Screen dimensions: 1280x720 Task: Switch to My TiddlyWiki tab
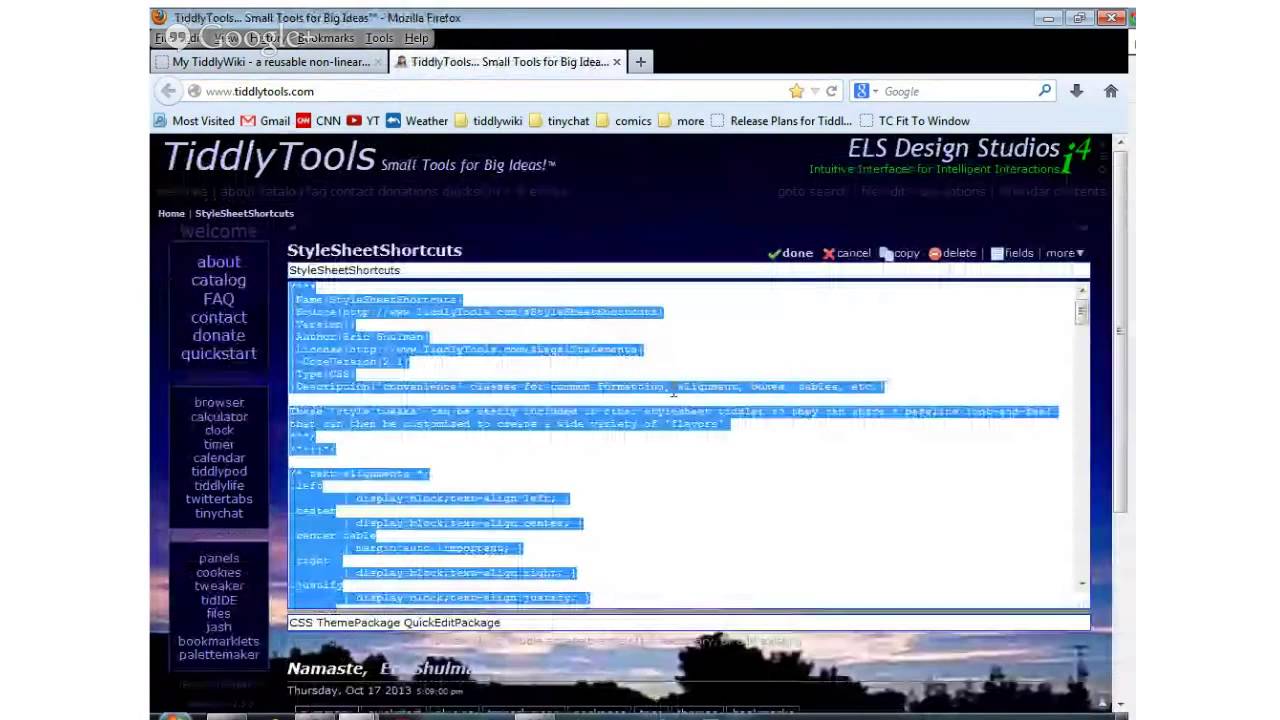[270, 62]
